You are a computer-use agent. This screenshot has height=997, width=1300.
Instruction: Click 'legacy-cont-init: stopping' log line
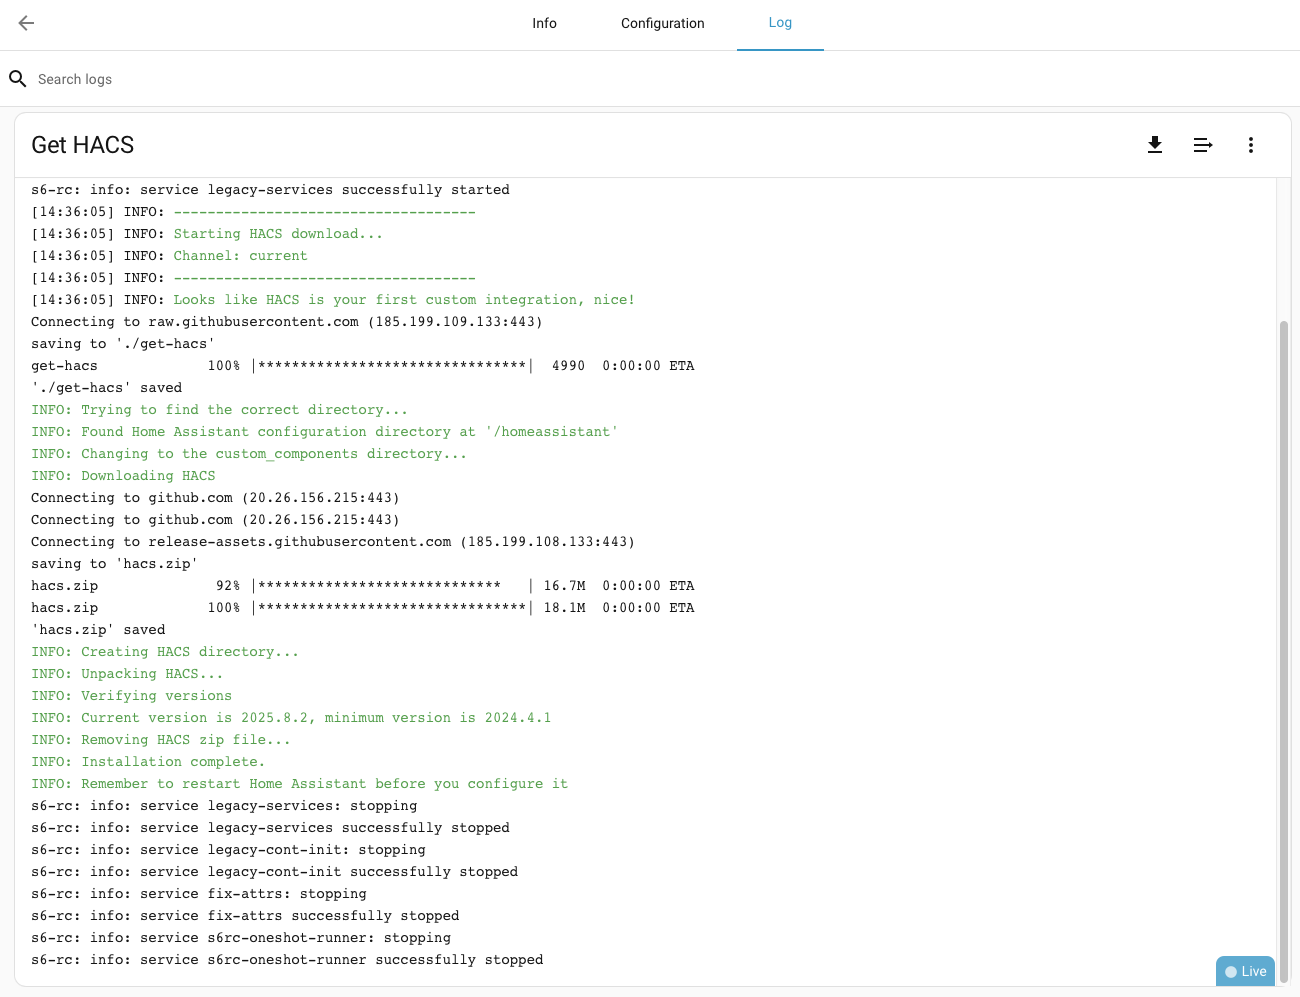pyautogui.click(x=228, y=850)
